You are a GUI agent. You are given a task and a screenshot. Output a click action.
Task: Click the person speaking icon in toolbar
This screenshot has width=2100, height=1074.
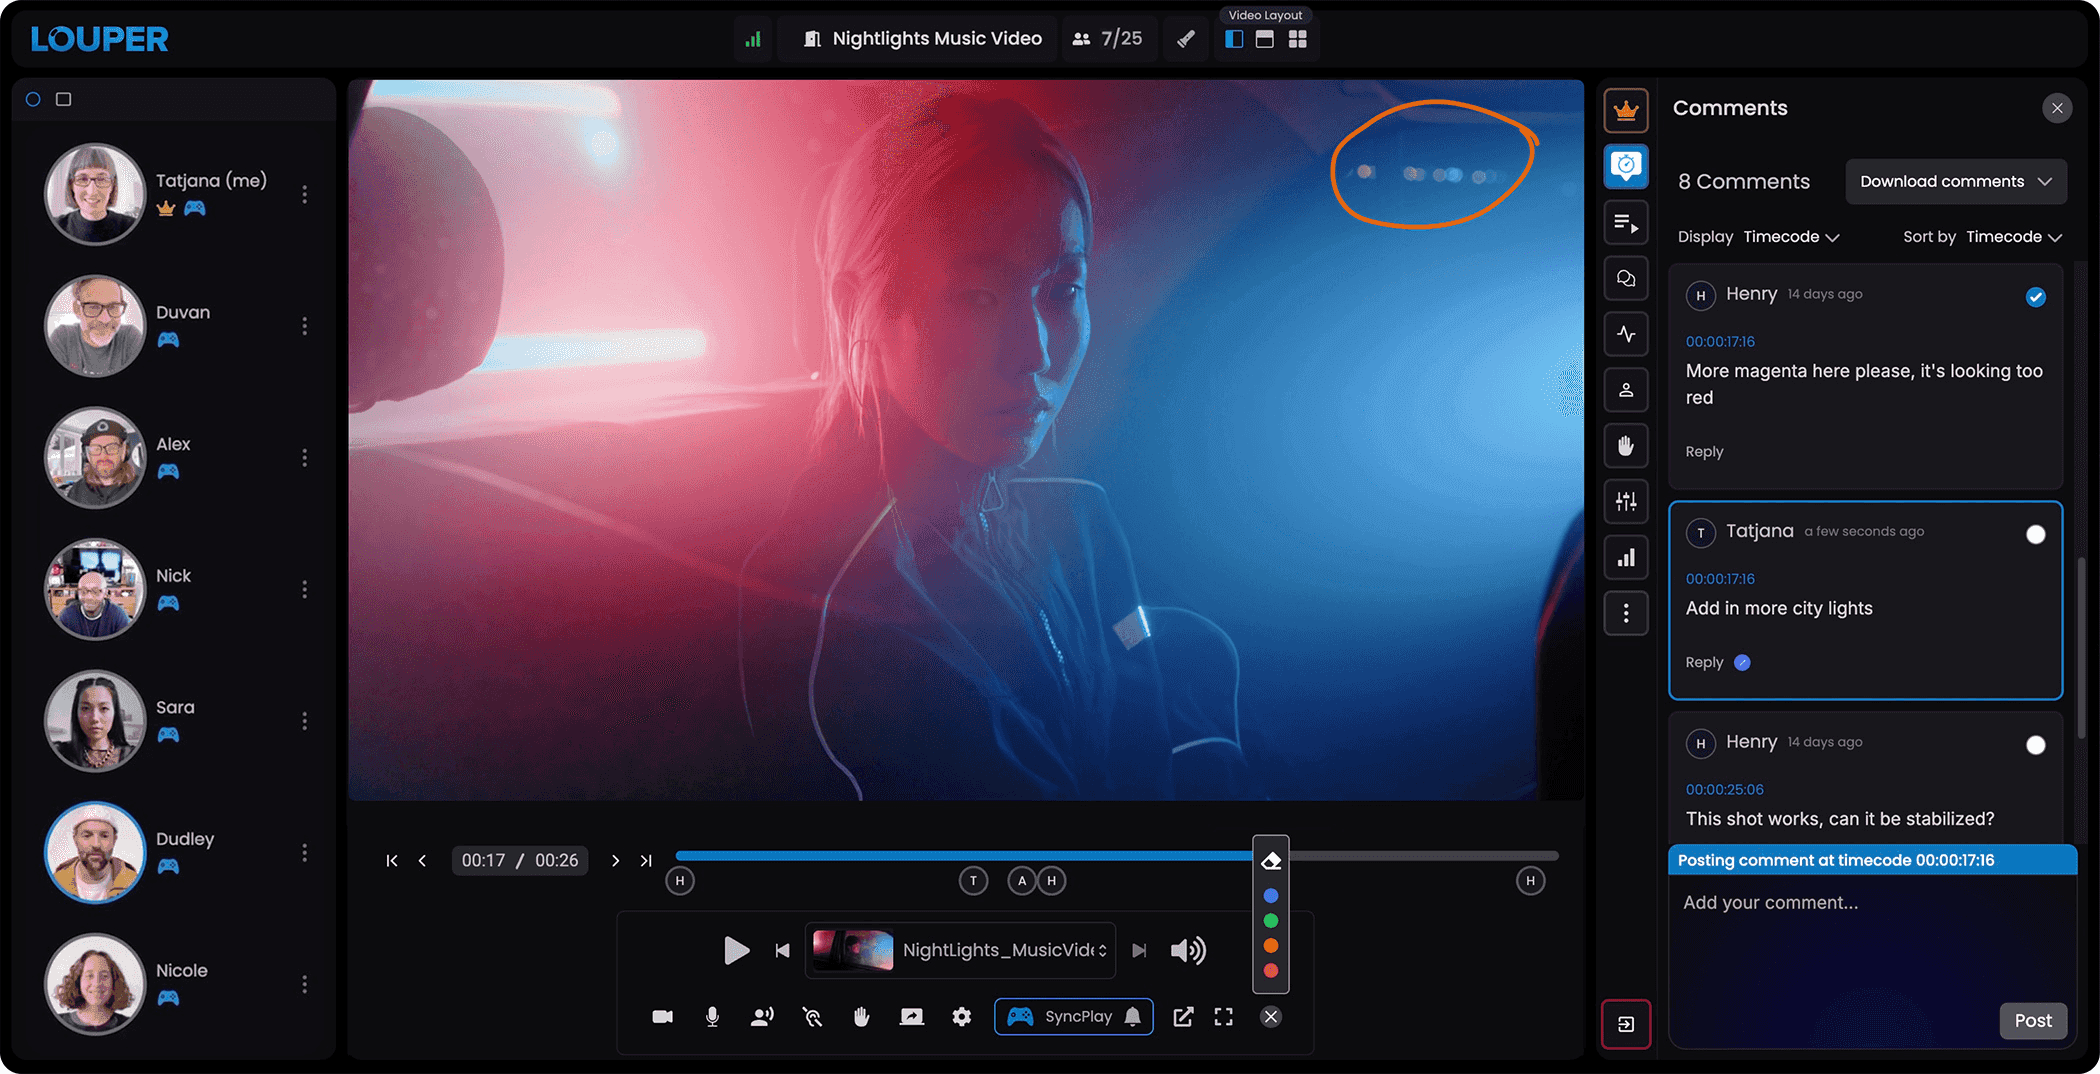(762, 1017)
